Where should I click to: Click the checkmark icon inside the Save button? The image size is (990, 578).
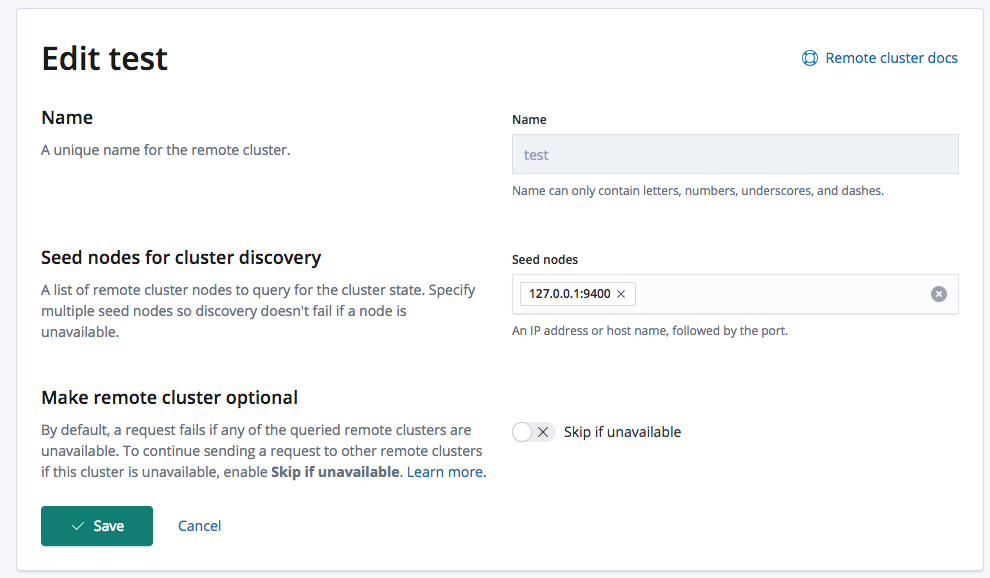click(75, 525)
